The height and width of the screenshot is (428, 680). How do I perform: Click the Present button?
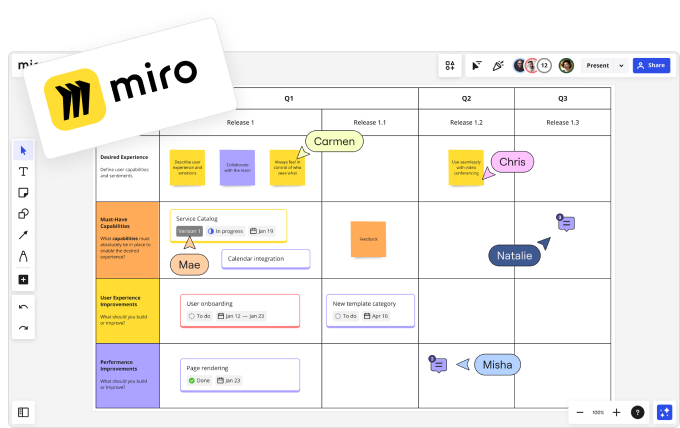pos(599,65)
